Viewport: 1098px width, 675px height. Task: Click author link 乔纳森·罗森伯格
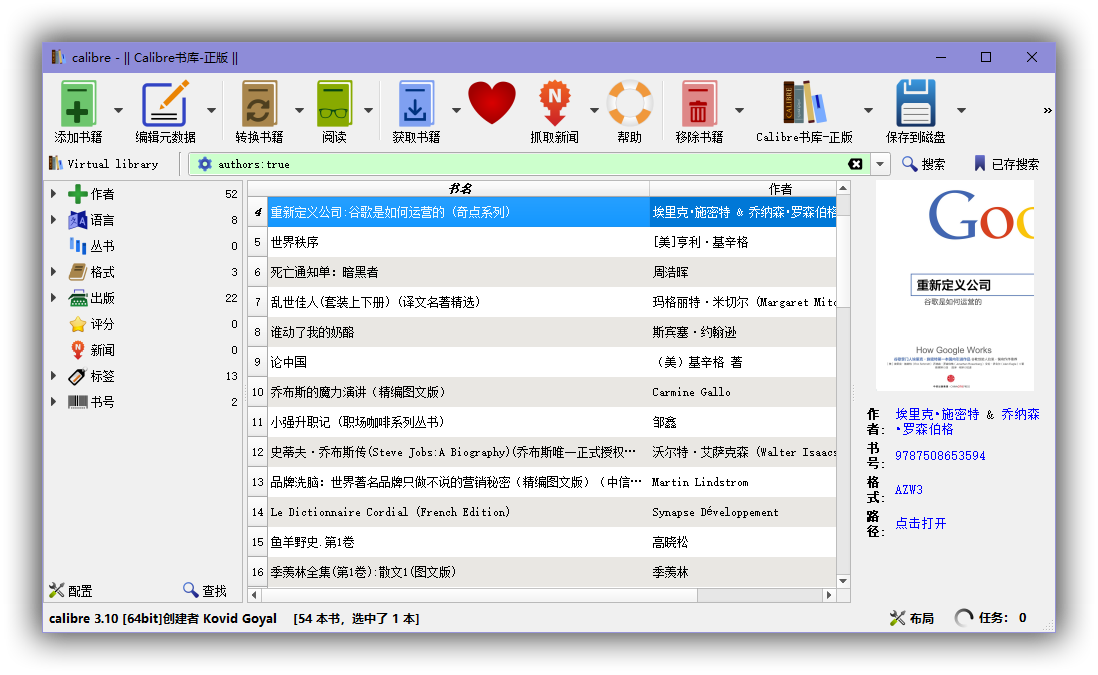[x=968, y=422]
